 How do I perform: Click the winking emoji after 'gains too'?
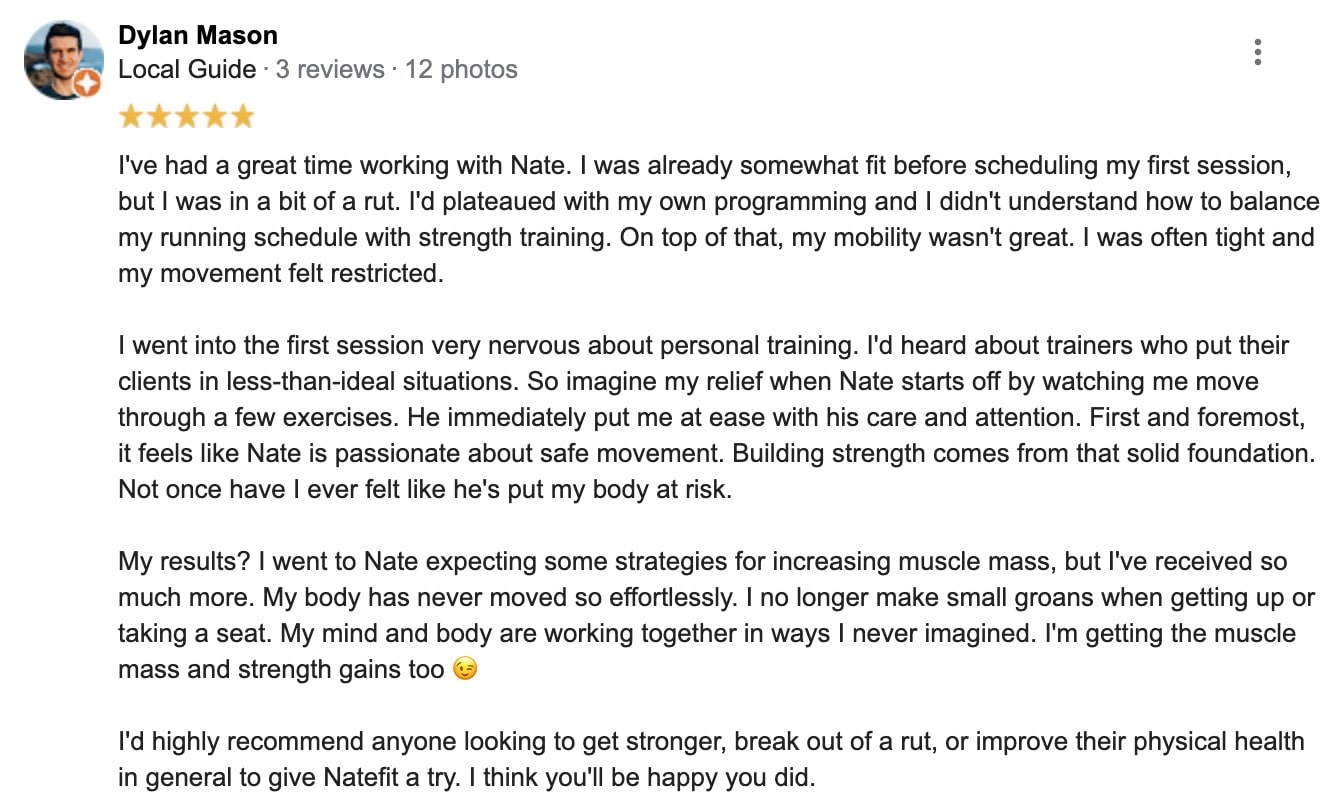pyautogui.click(x=465, y=669)
